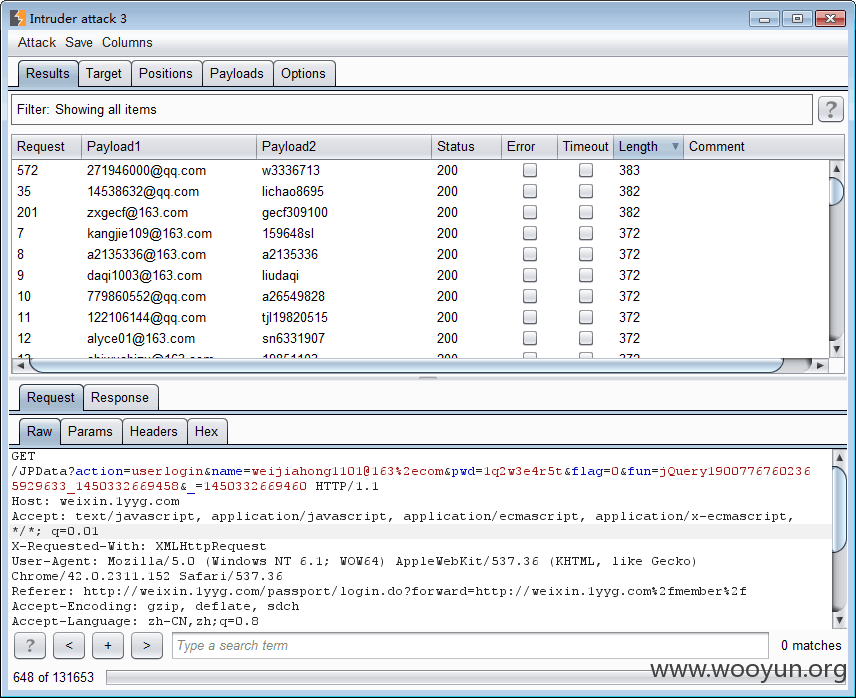Viewport: 856px width, 698px height.
Task: Click request pane scroll up arrow
Action: (839, 457)
